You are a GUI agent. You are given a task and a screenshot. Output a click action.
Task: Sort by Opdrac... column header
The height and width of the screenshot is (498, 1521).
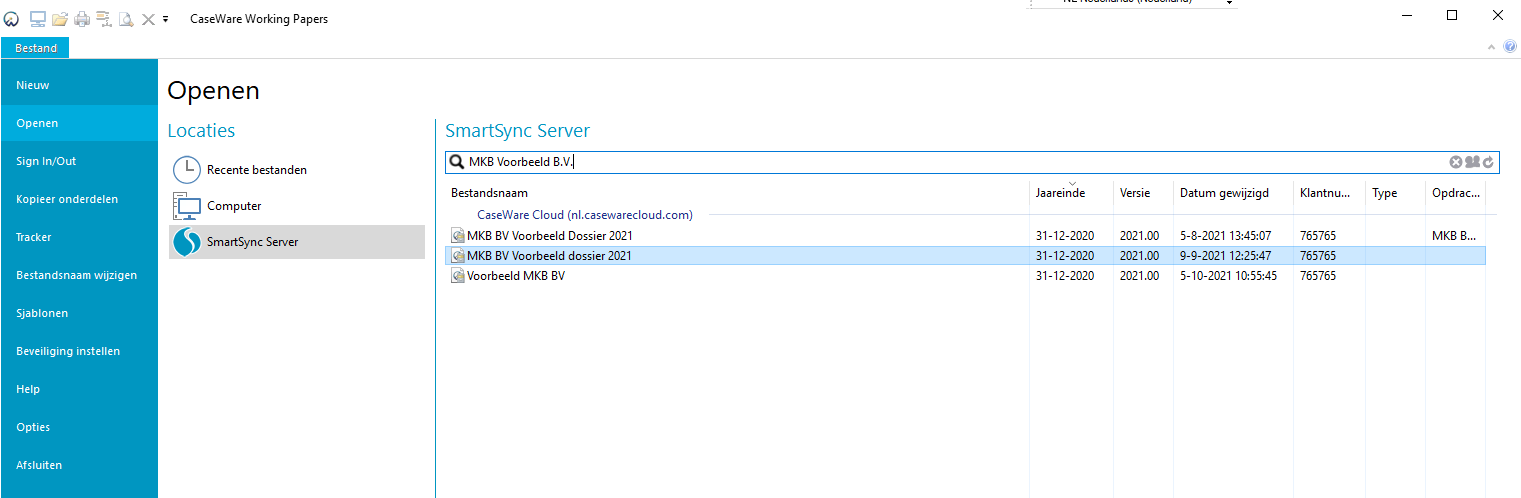pyautogui.click(x=1456, y=193)
